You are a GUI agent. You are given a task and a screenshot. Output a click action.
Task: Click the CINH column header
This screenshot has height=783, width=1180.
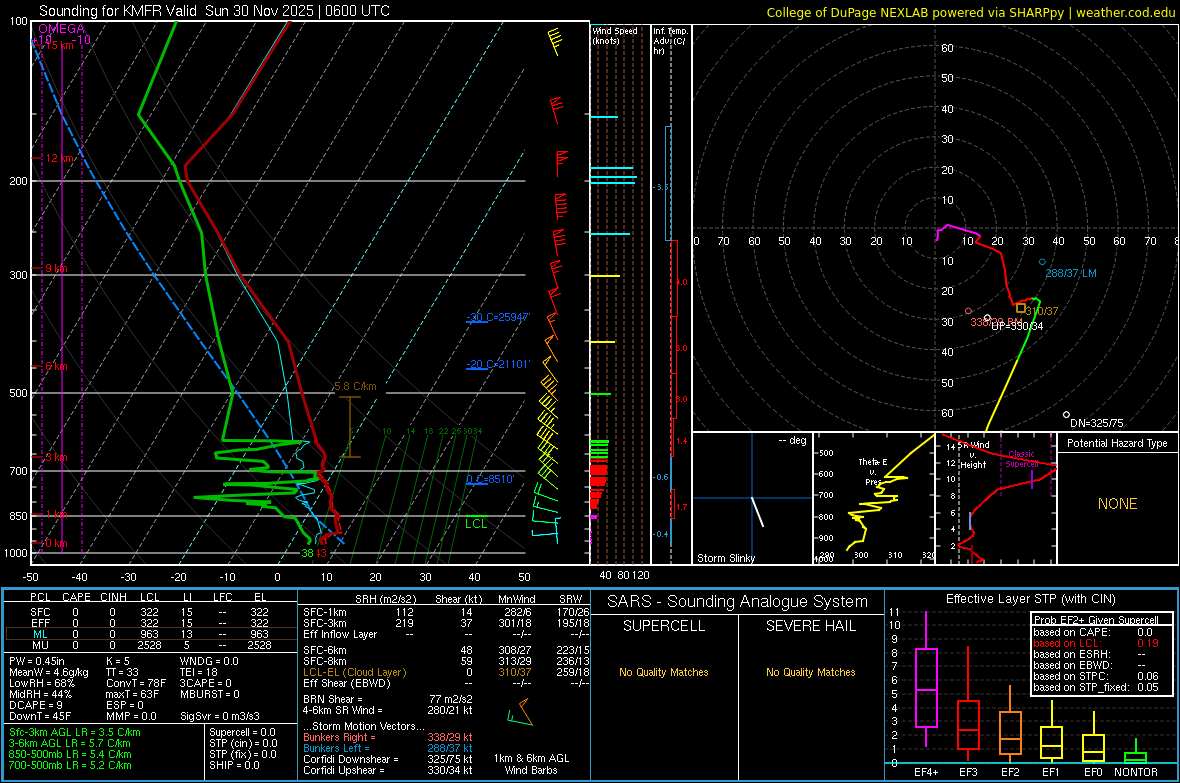pyautogui.click(x=114, y=597)
